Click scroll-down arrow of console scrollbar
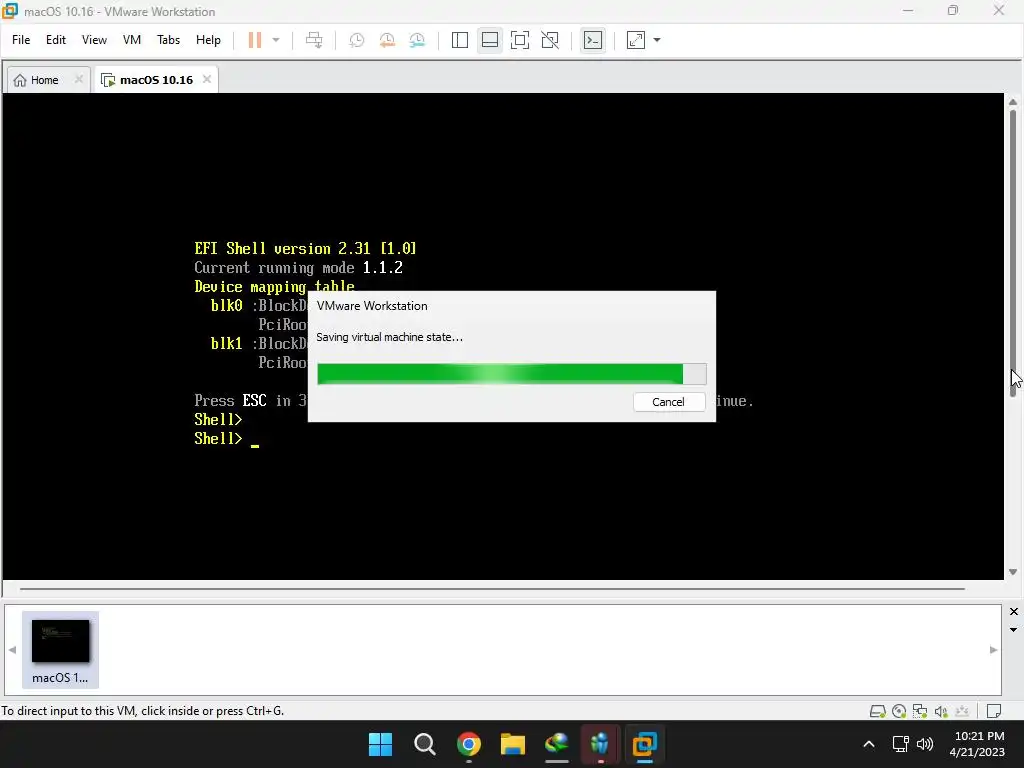The height and width of the screenshot is (768, 1024). [1013, 573]
